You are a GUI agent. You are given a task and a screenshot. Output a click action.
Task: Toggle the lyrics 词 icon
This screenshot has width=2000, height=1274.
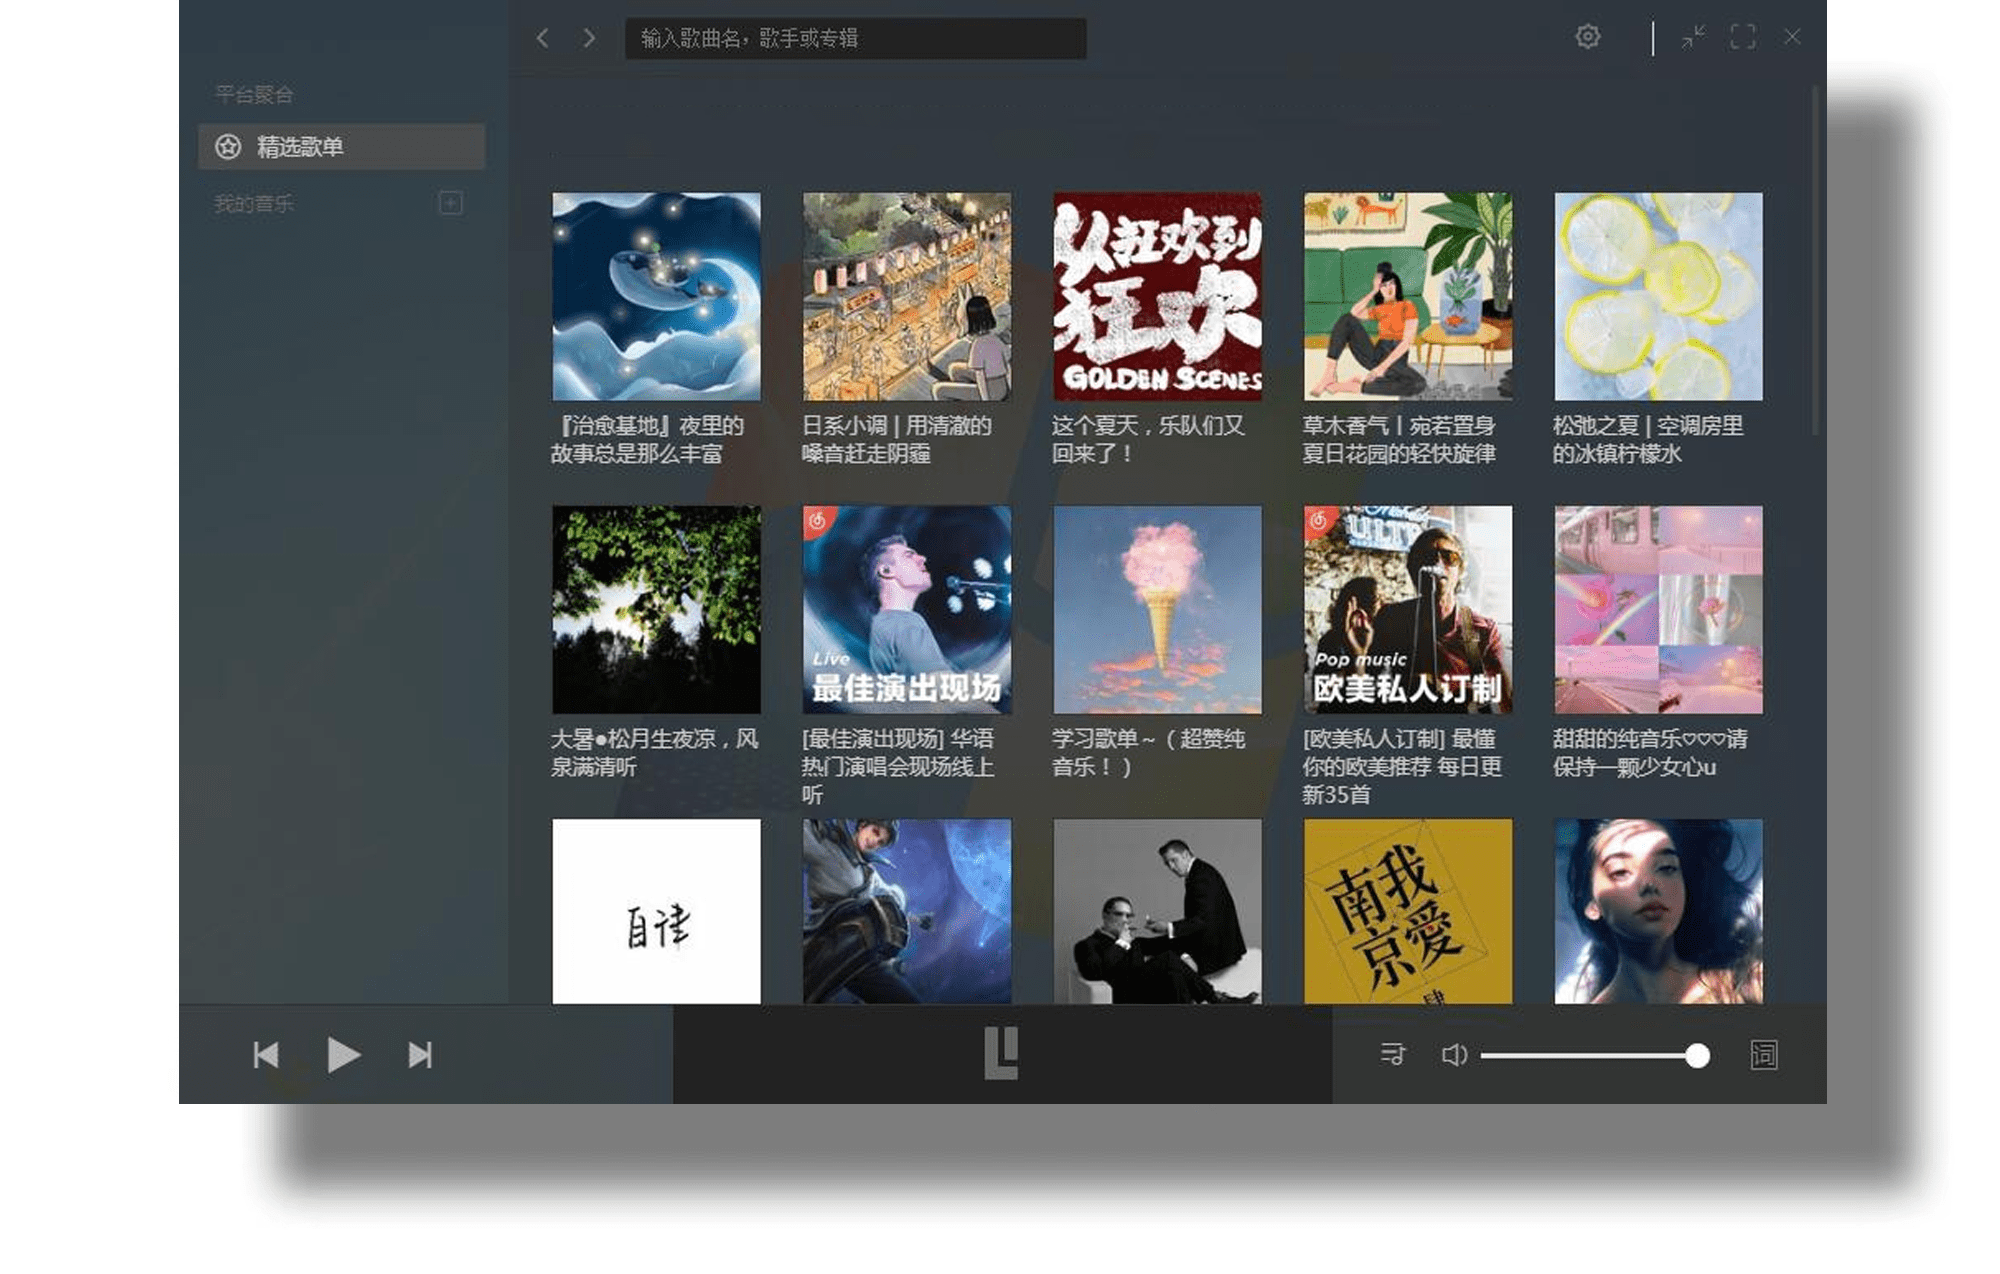(x=1764, y=1055)
